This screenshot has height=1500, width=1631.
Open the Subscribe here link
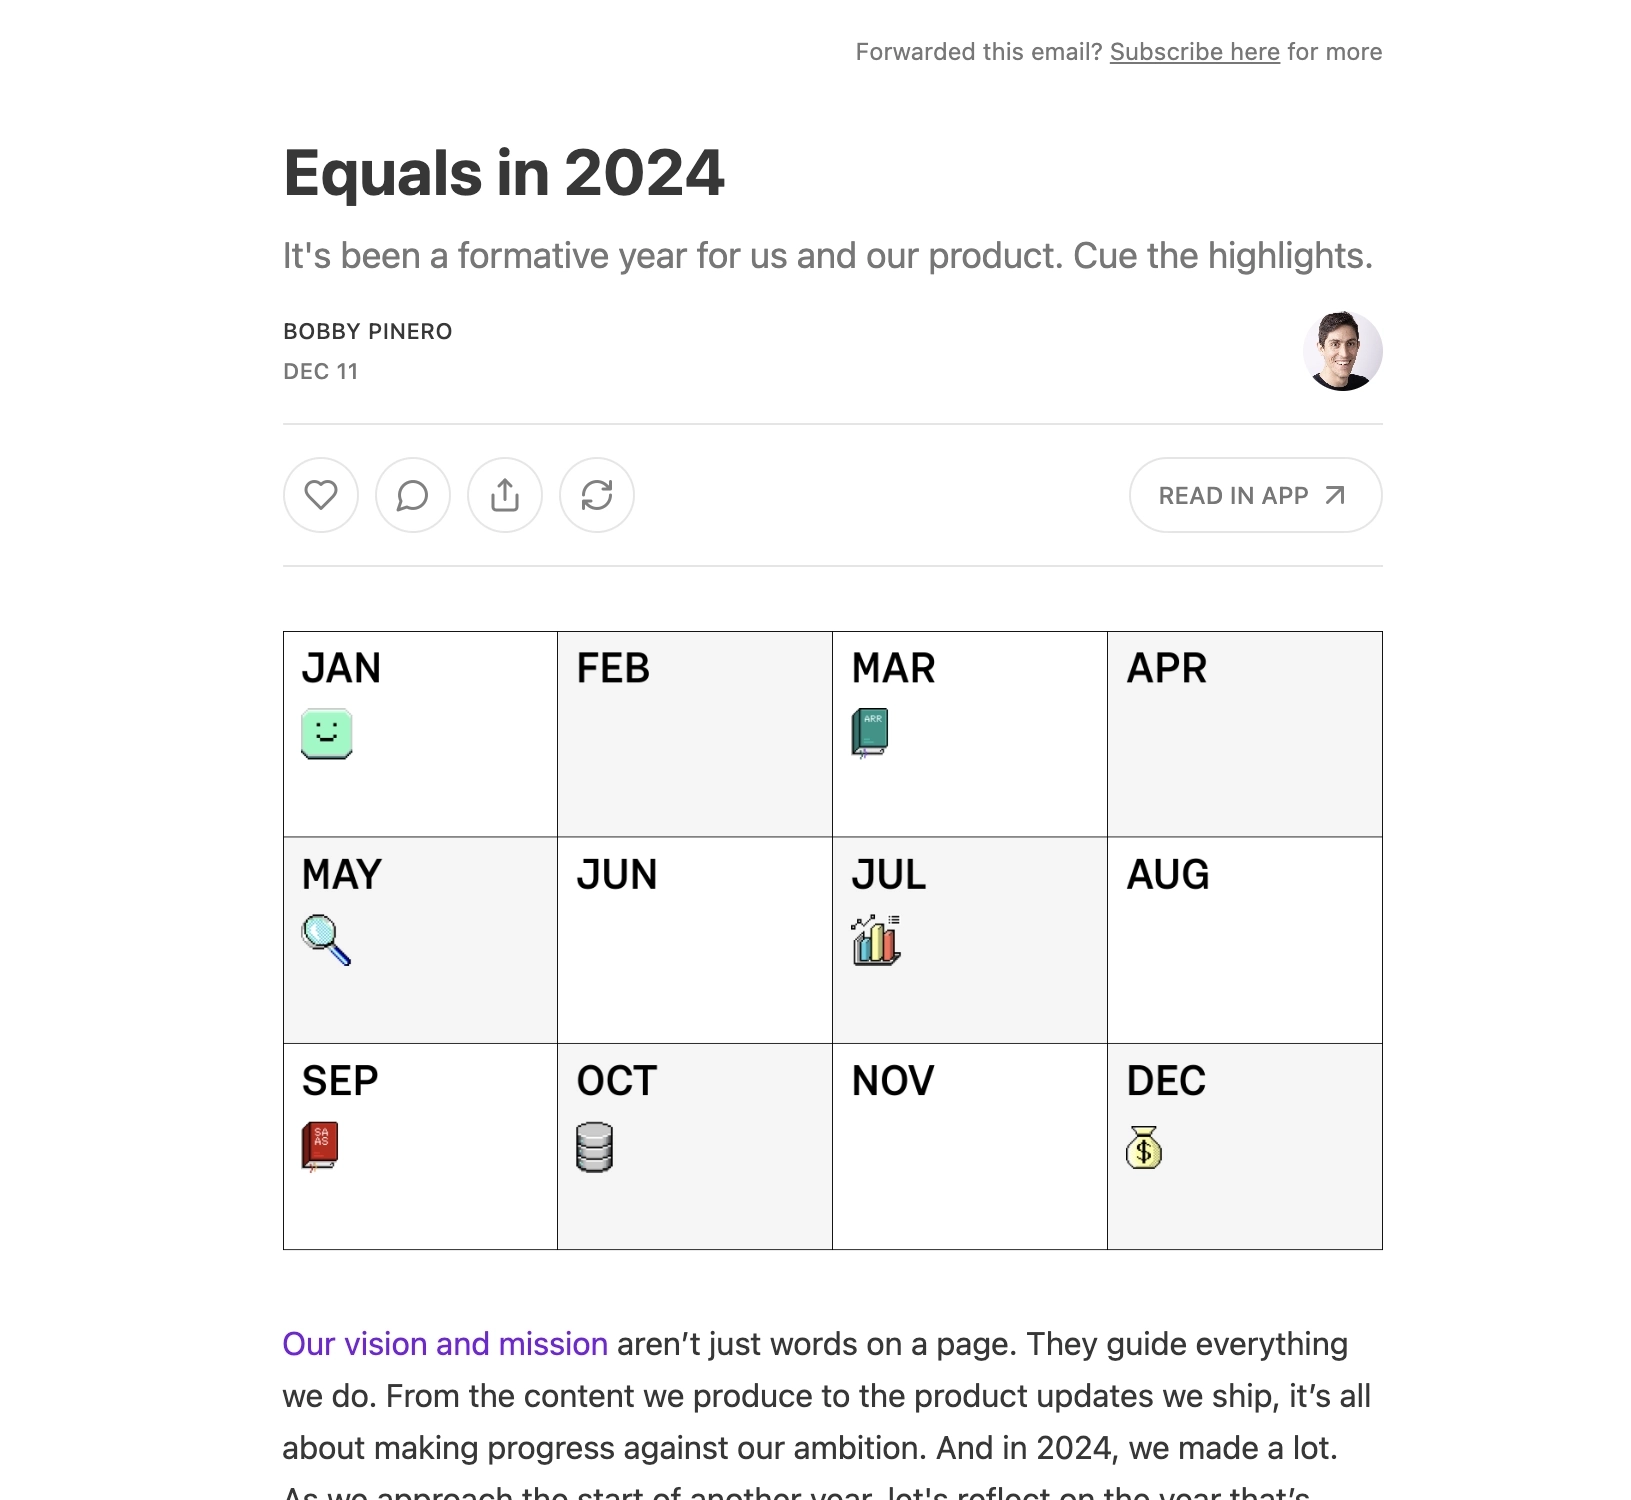click(1195, 51)
